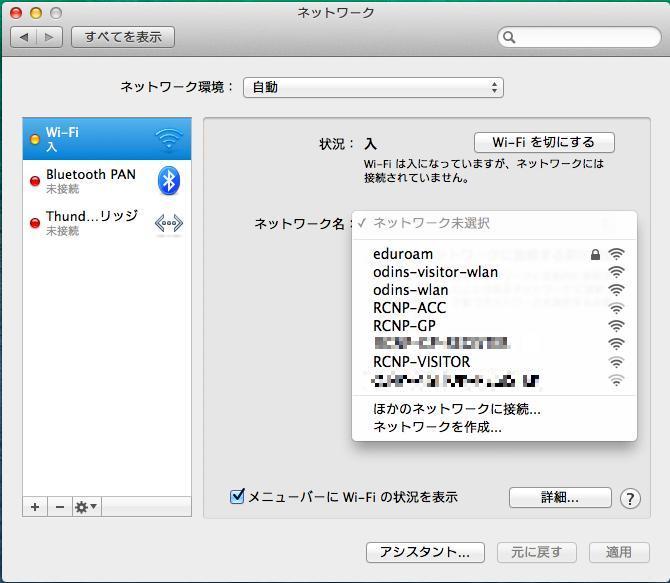Click the minus icon to remove service
Viewport: 670px width, 583px height.
(59, 507)
